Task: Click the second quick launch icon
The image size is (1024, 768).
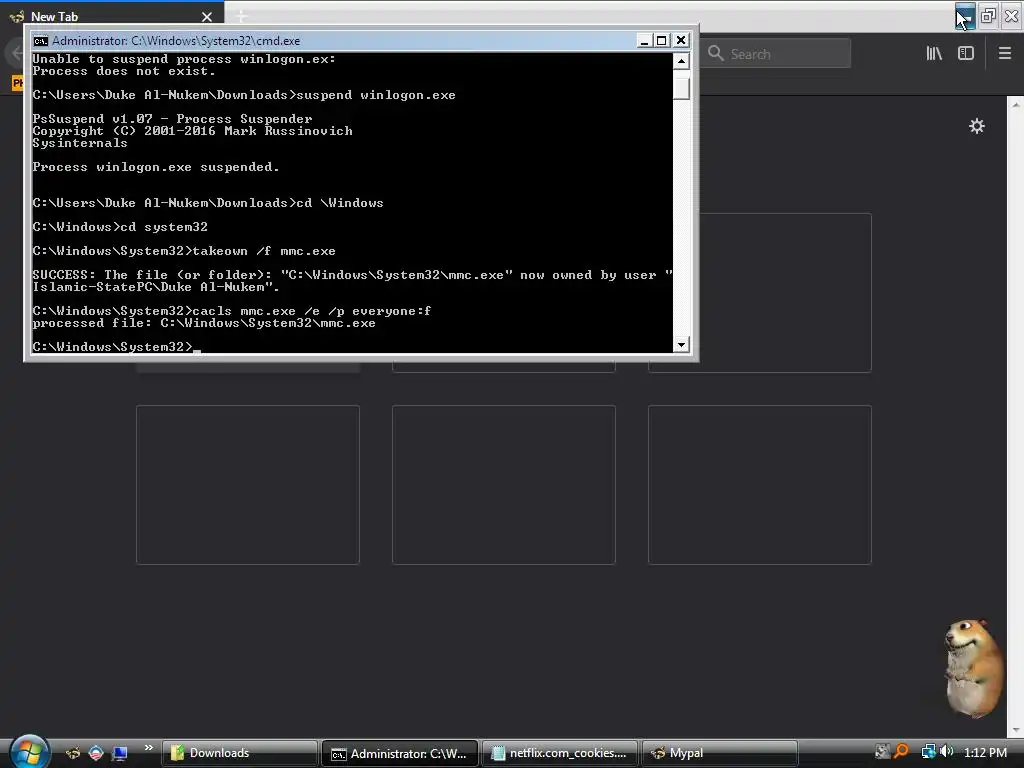Action: pos(96,753)
